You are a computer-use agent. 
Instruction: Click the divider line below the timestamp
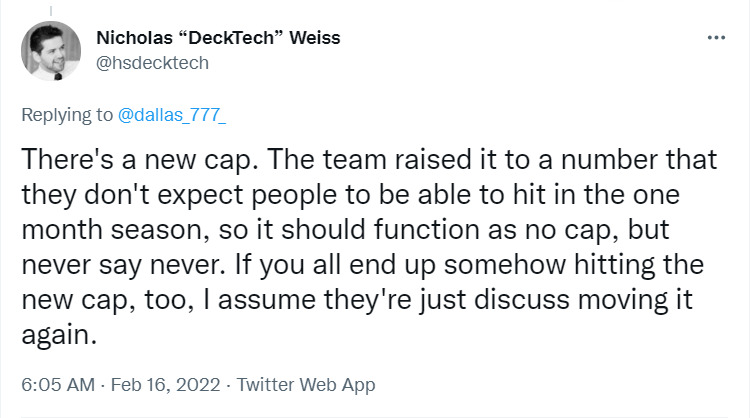click(375, 414)
